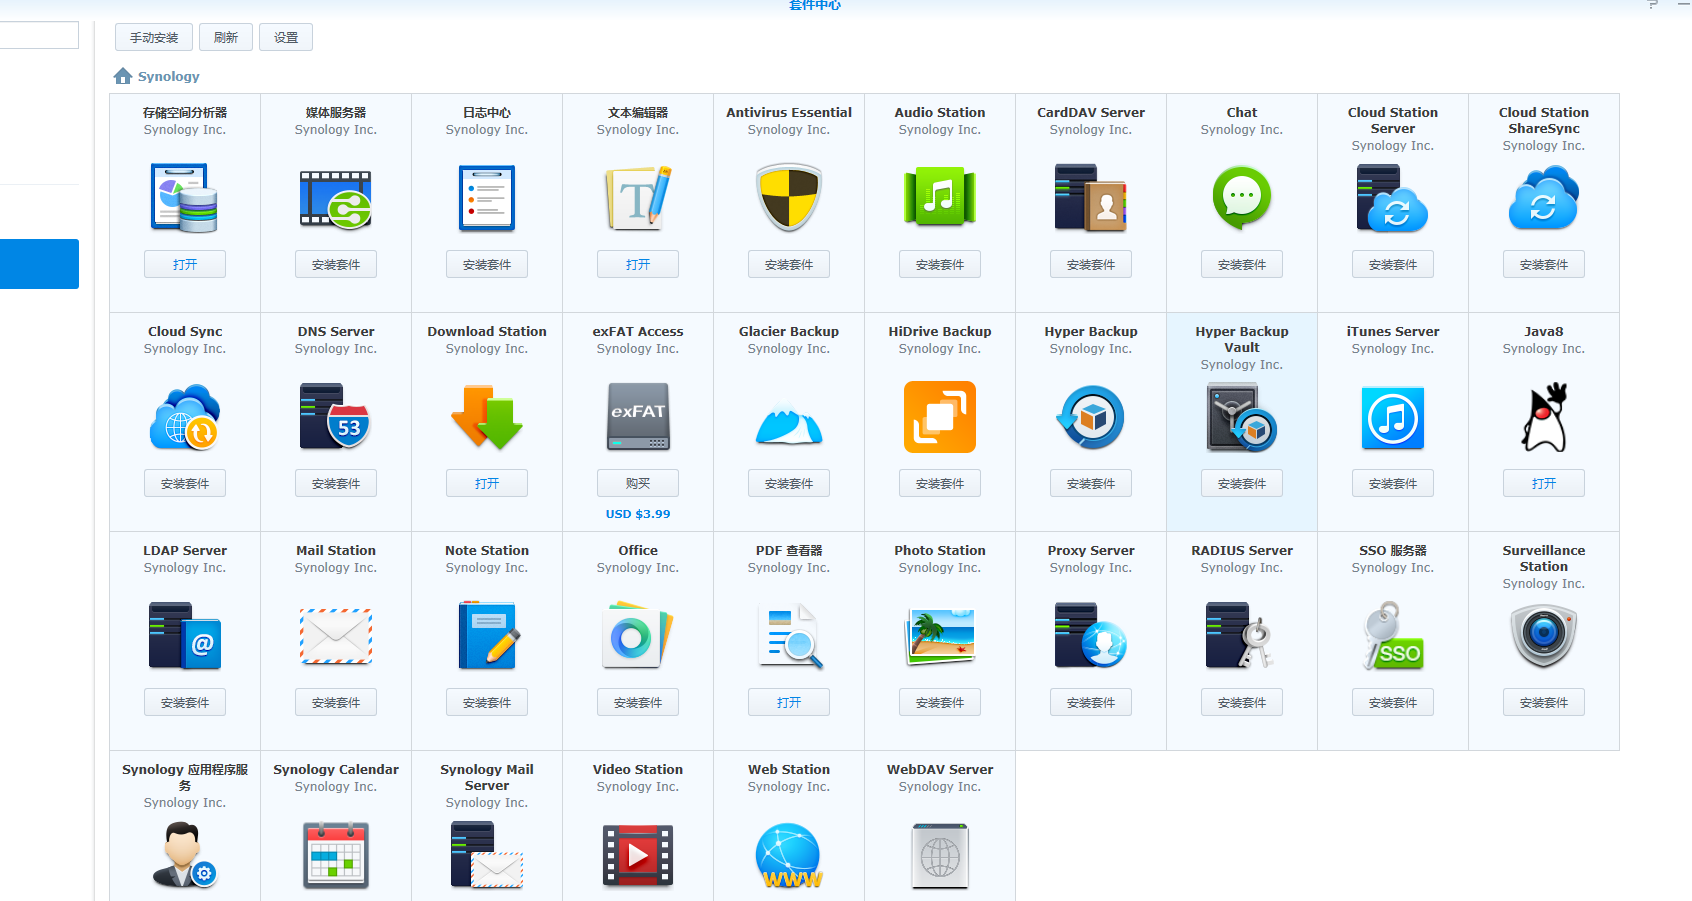Select the Cloud Sync icon
The height and width of the screenshot is (901, 1692).
pyautogui.click(x=185, y=418)
